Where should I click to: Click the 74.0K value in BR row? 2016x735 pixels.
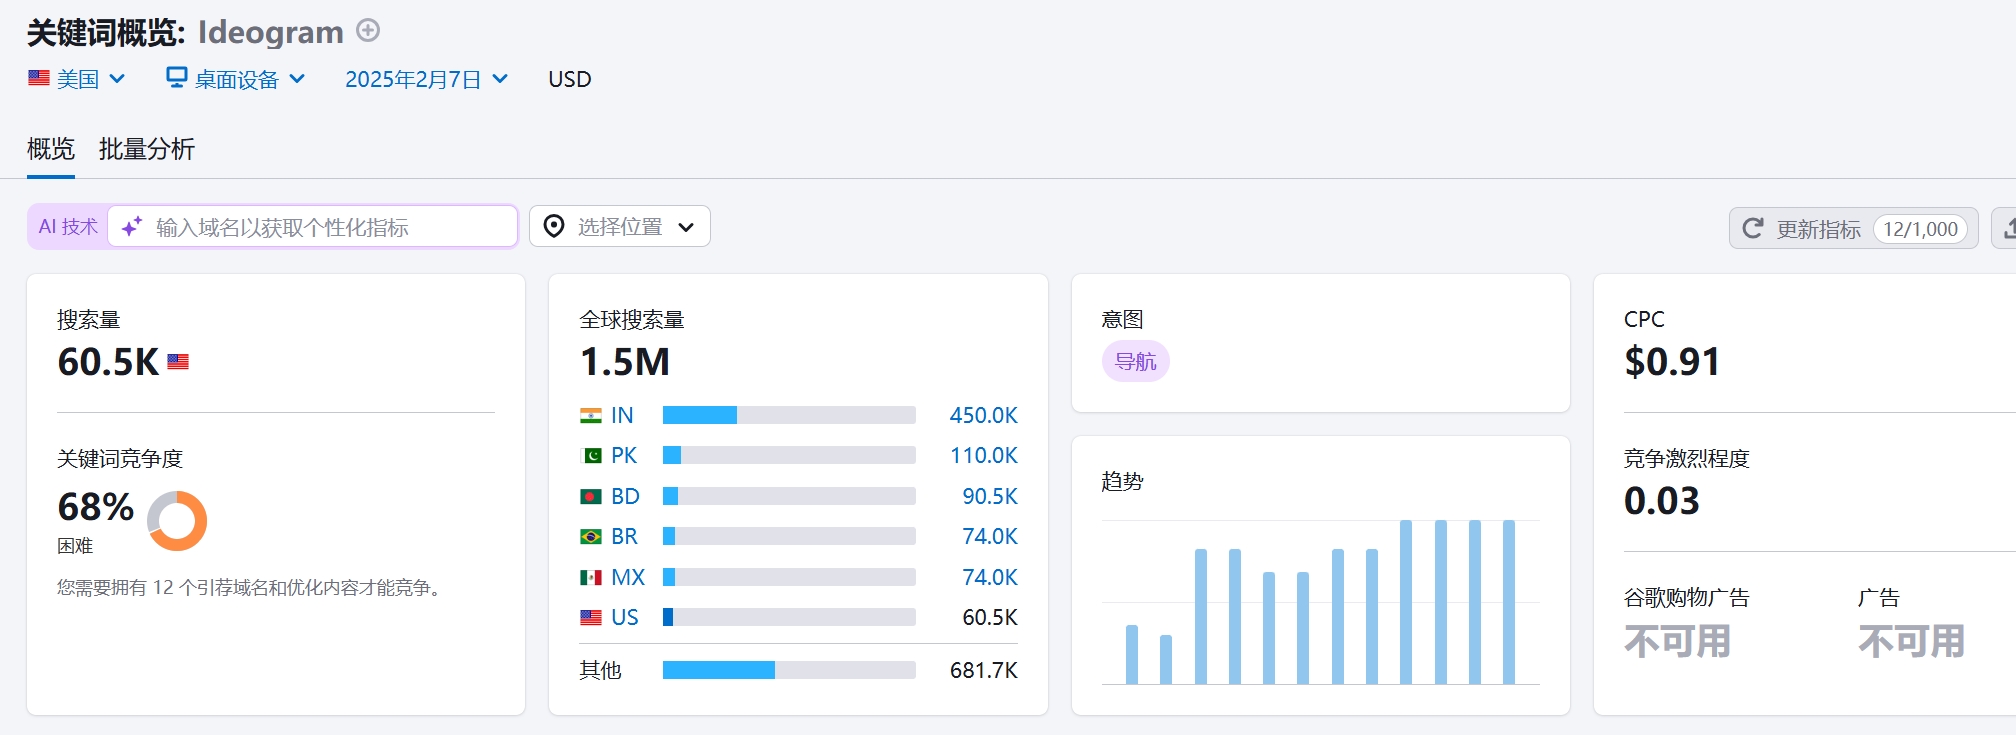point(990,537)
